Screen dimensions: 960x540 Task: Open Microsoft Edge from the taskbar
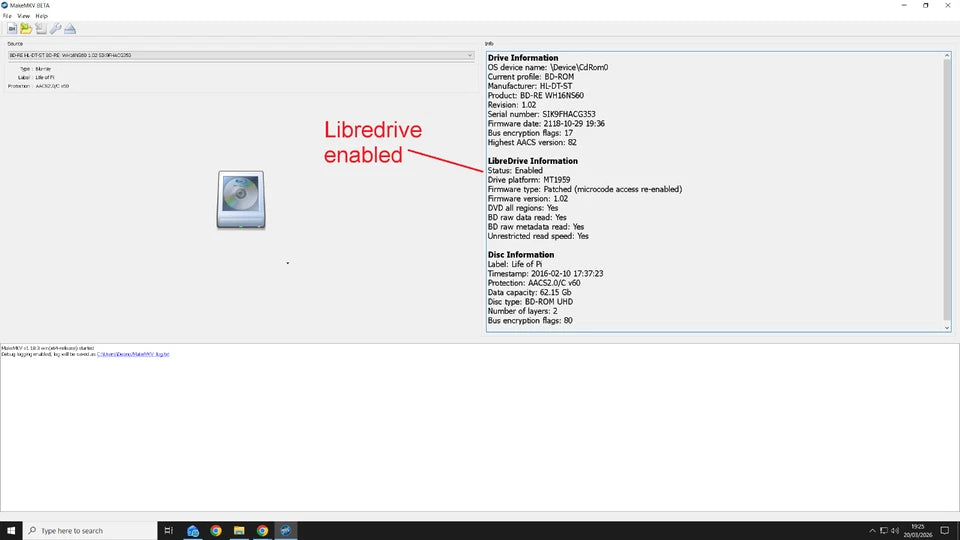point(193,530)
